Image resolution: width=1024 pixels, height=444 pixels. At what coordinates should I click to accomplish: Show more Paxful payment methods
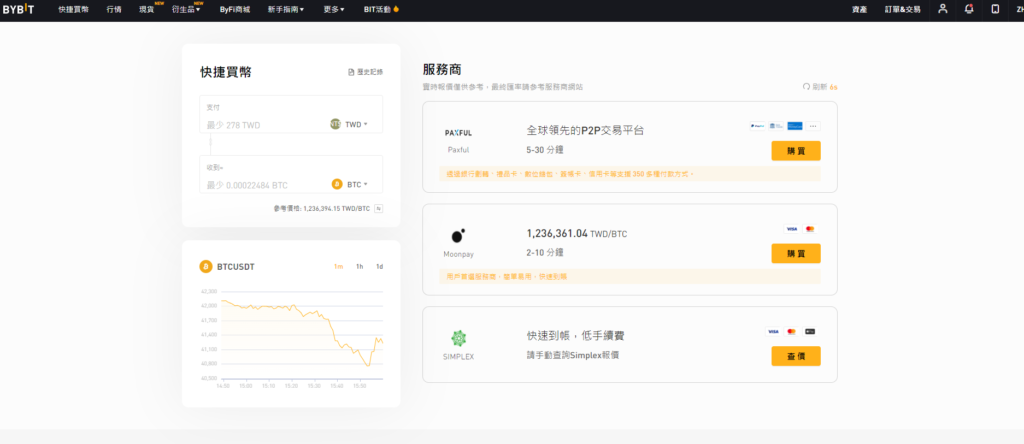813,126
